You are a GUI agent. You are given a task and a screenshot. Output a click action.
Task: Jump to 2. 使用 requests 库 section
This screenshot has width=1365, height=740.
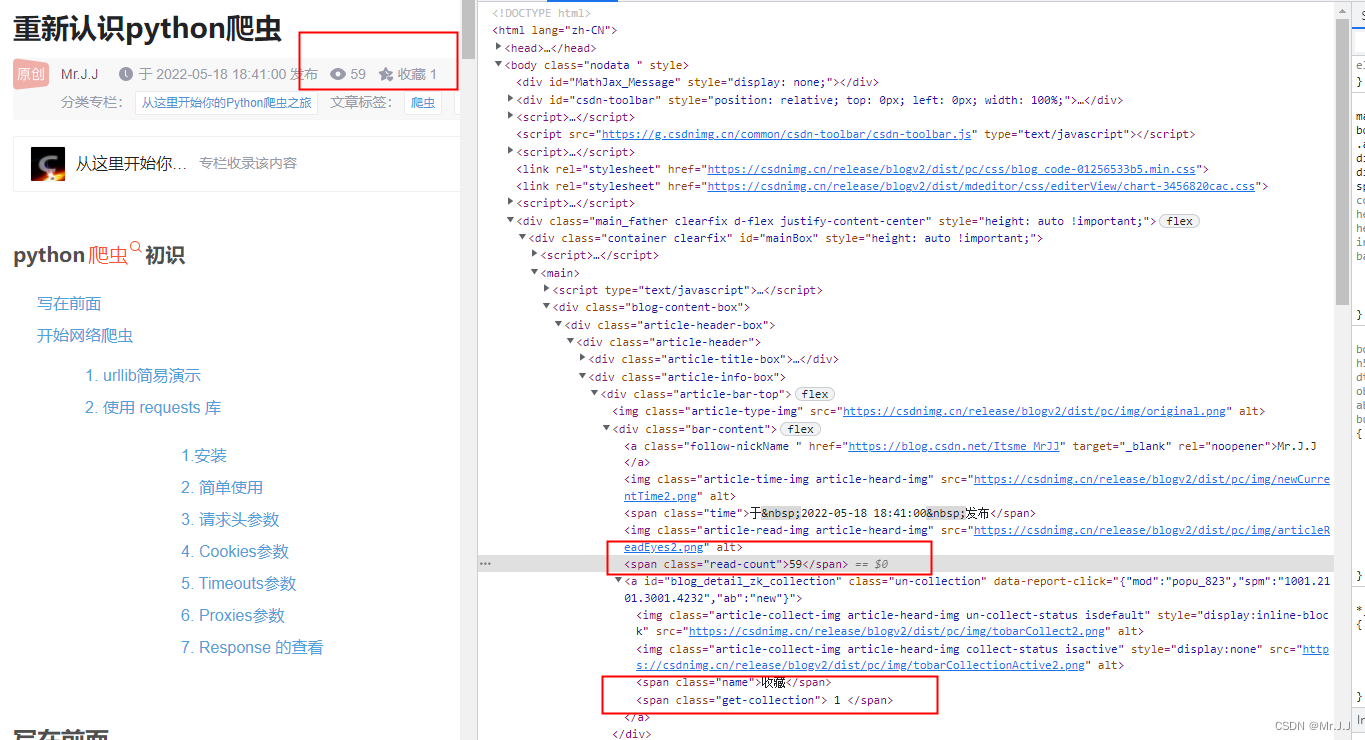pos(153,408)
